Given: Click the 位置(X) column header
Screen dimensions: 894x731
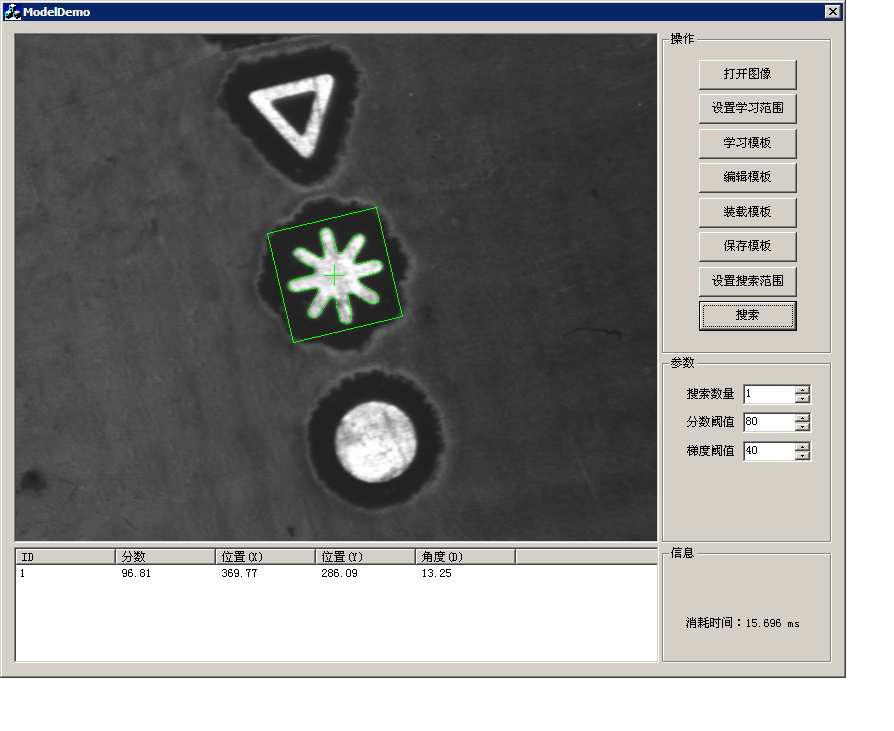Looking at the screenshot, I should 265,557.
